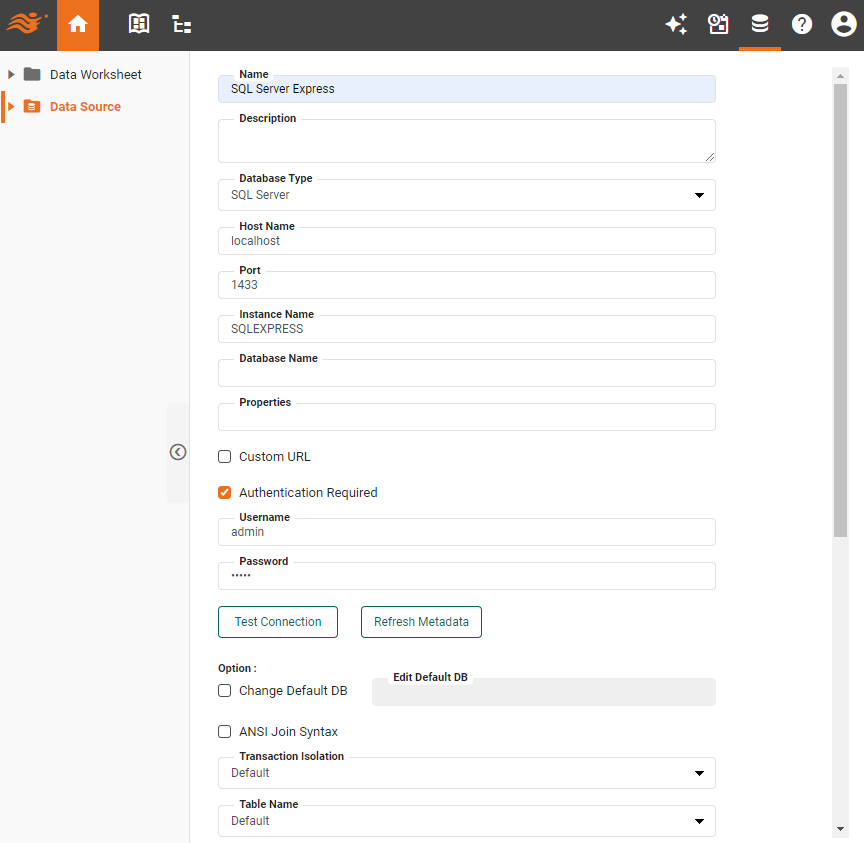Screen dimensions: 864x843
Task: Expand the Data Worksheet folder
Action: point(11,74)
